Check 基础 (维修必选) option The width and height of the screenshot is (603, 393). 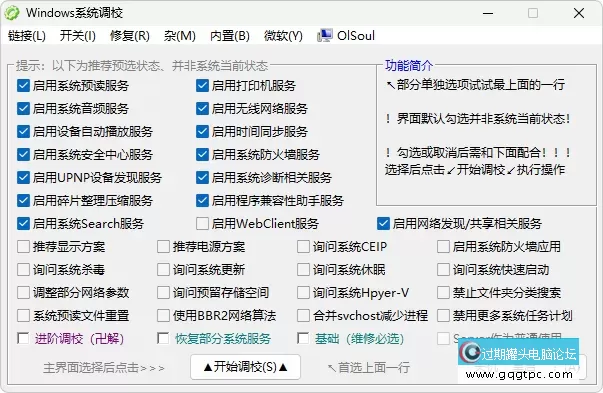[303, 338]
